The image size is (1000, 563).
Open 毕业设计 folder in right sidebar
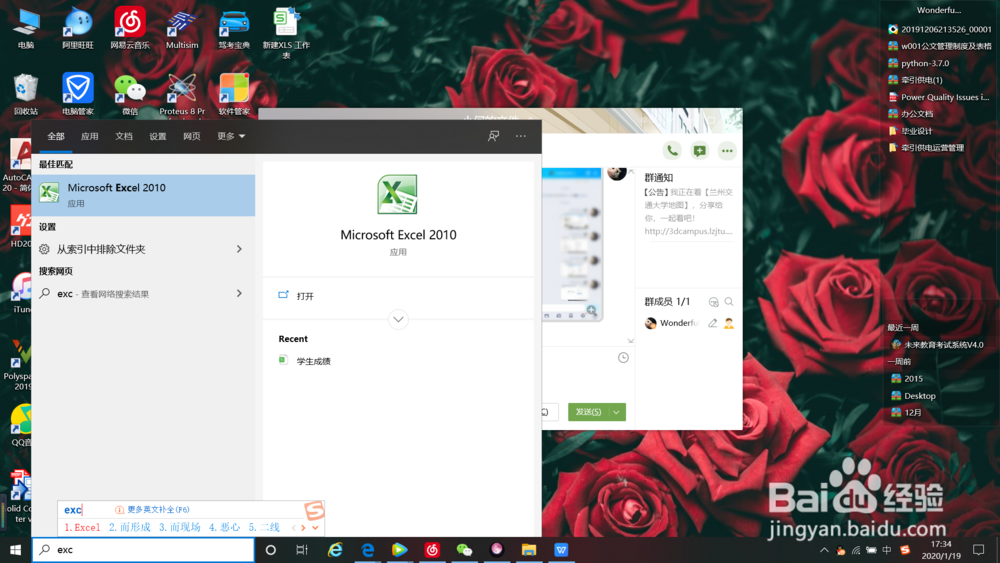coord(910,131)
